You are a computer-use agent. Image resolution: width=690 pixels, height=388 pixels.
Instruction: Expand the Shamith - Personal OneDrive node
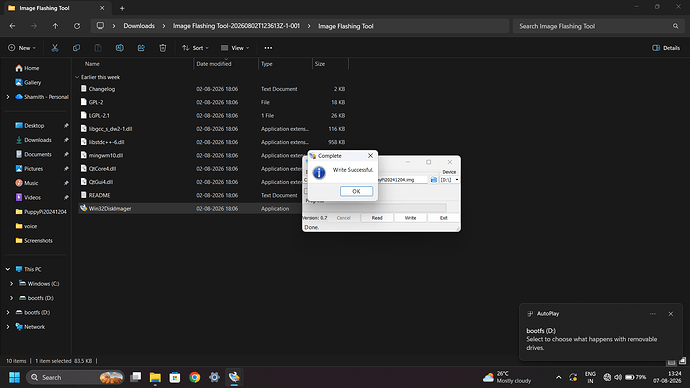coord(8,97)
